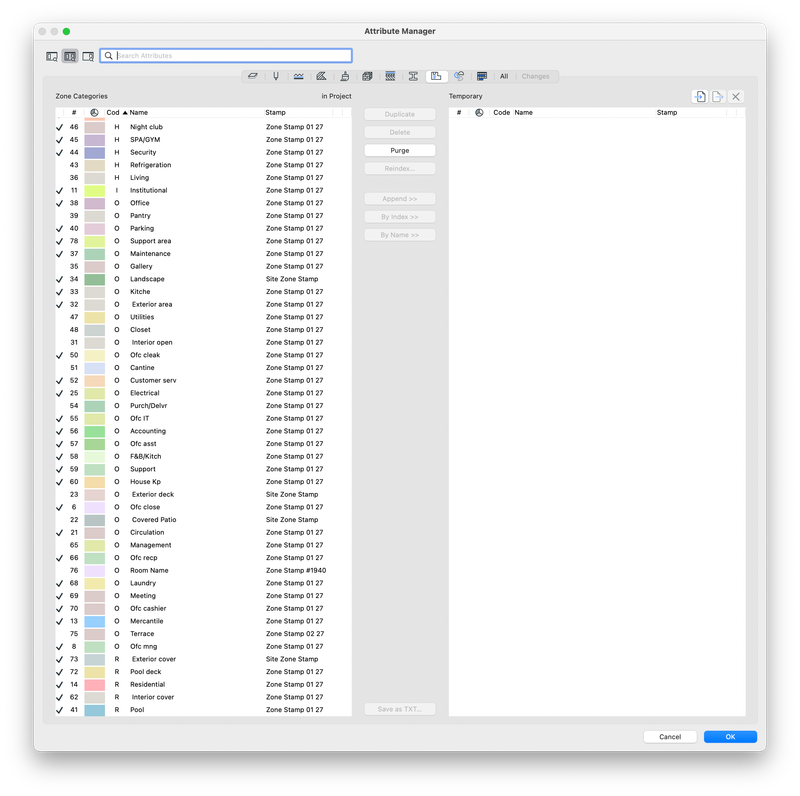800x796 pixels.
Task: Show only the project list layout
Action: [52, 56]
